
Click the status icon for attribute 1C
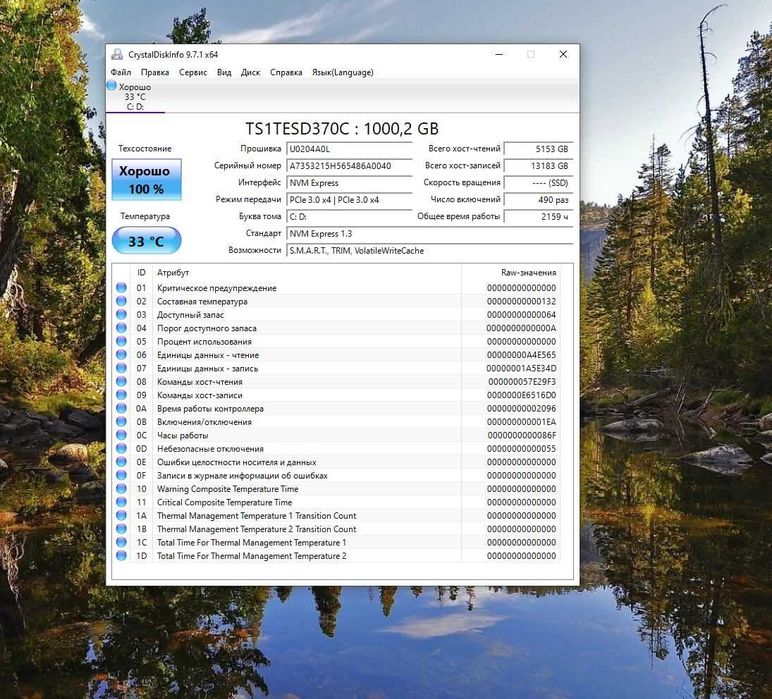point(121,542)
